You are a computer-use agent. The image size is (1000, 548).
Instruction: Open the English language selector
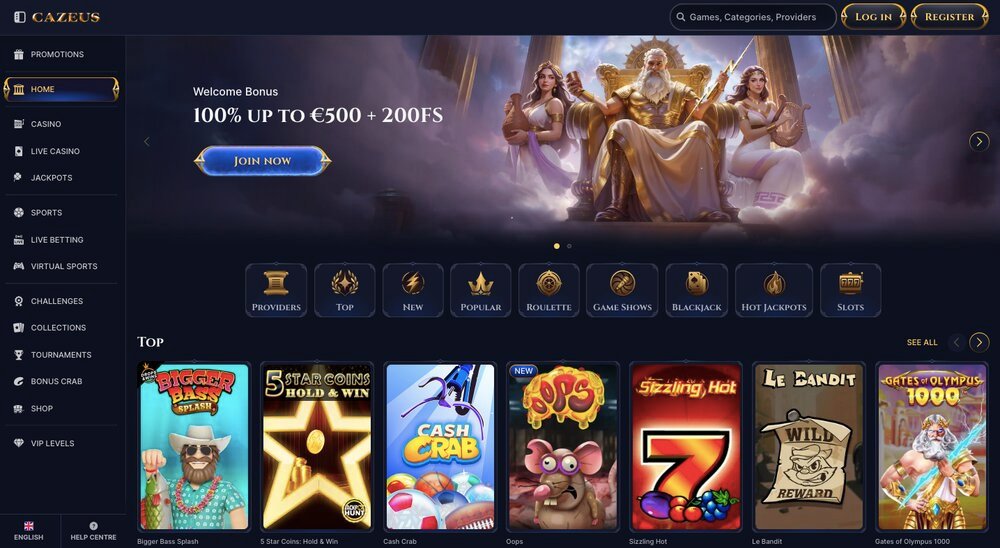29,531
